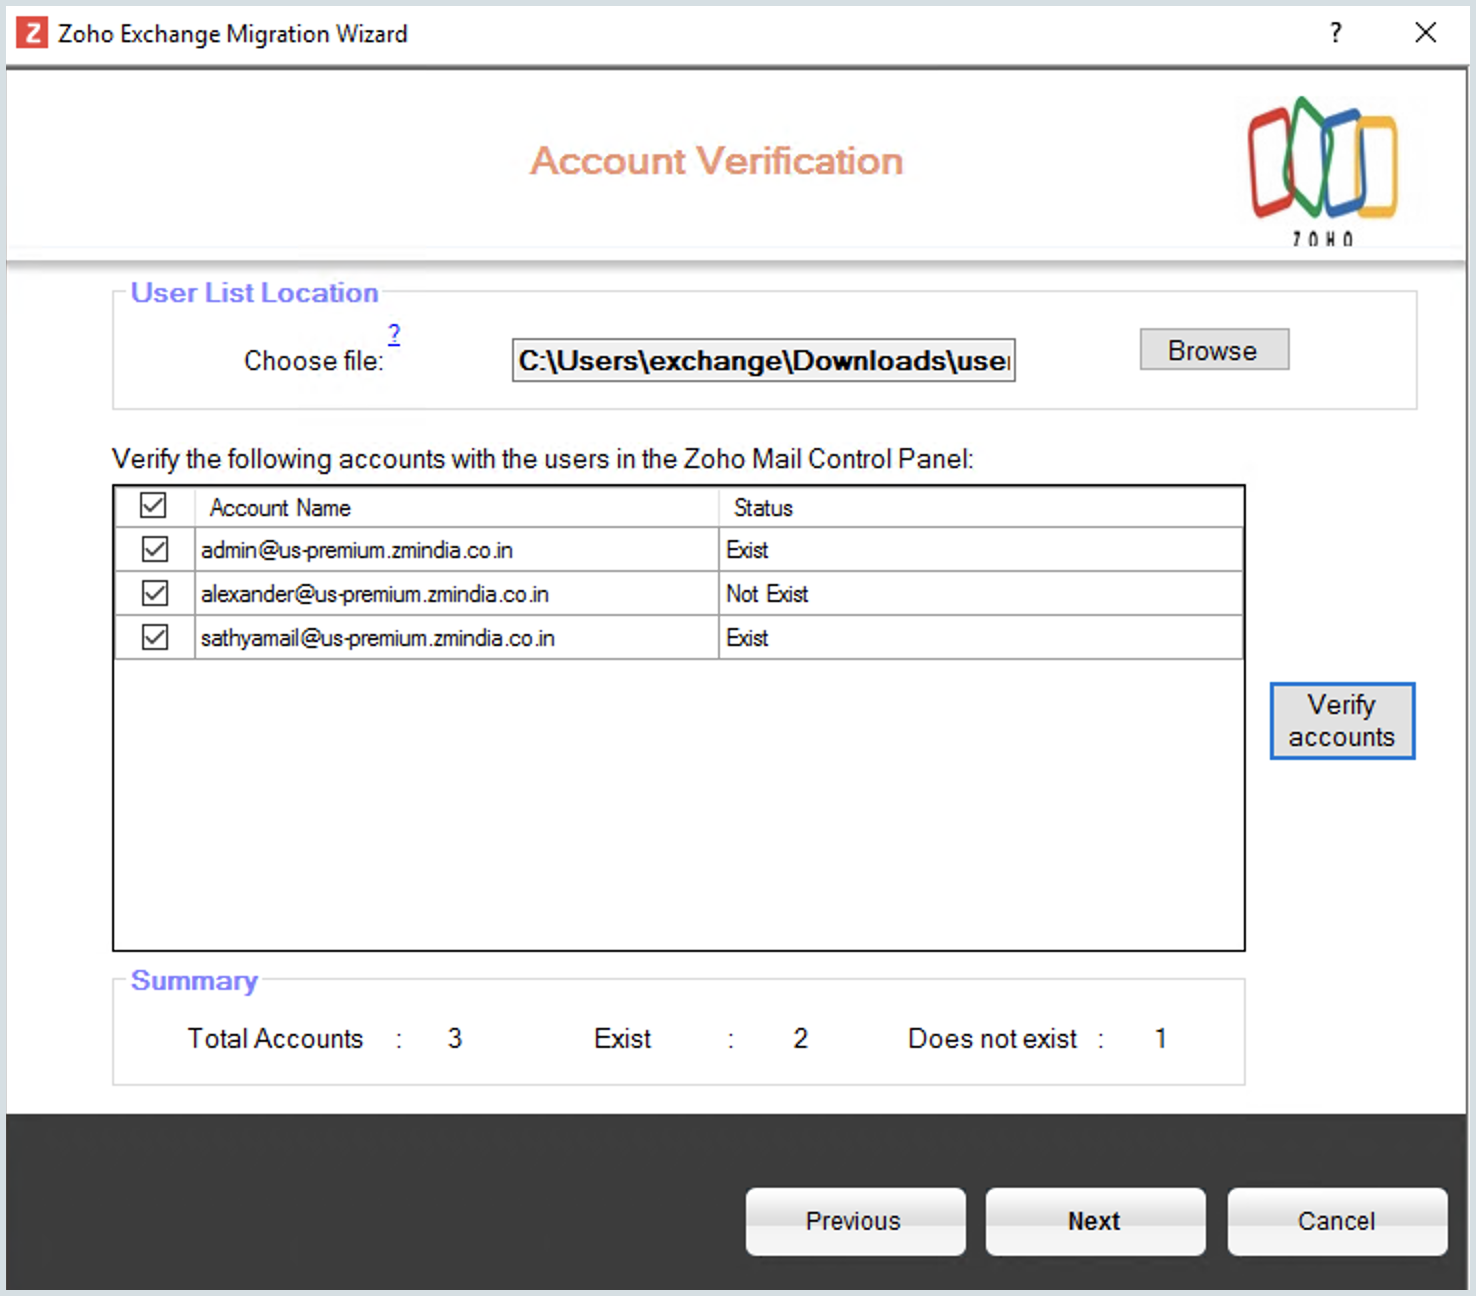This screenshot has width=1476, height=1296.
Task: Proceed with the Next button
Action: 1095,1221
